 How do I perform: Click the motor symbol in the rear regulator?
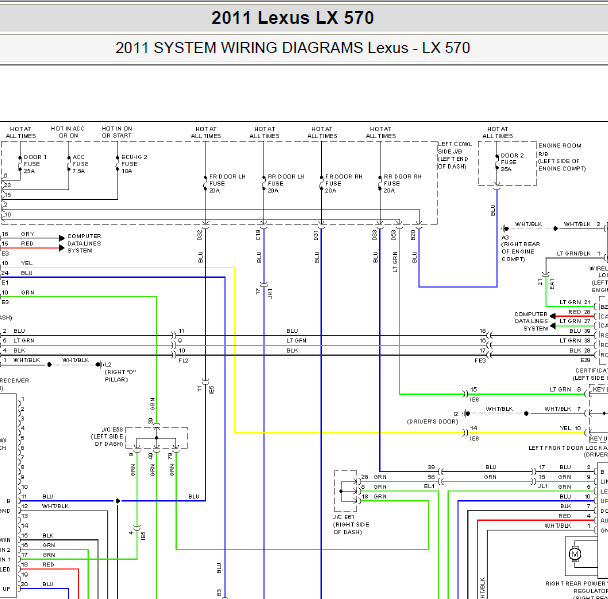tap(575, 554)
